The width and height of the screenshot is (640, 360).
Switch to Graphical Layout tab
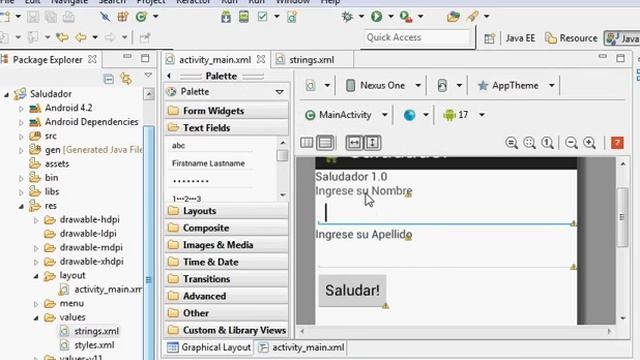(209, 347)
